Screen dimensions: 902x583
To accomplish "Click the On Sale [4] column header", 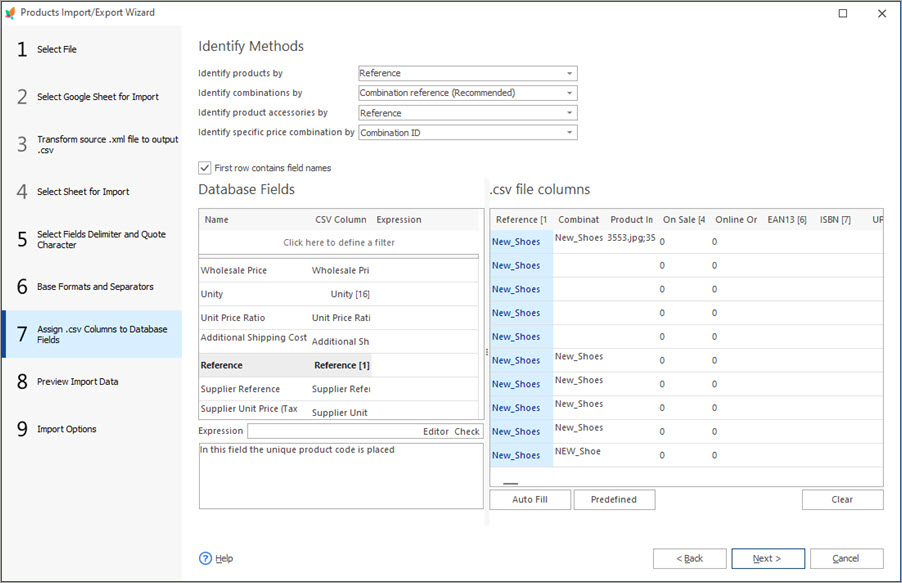I will [x=684, y=219].
